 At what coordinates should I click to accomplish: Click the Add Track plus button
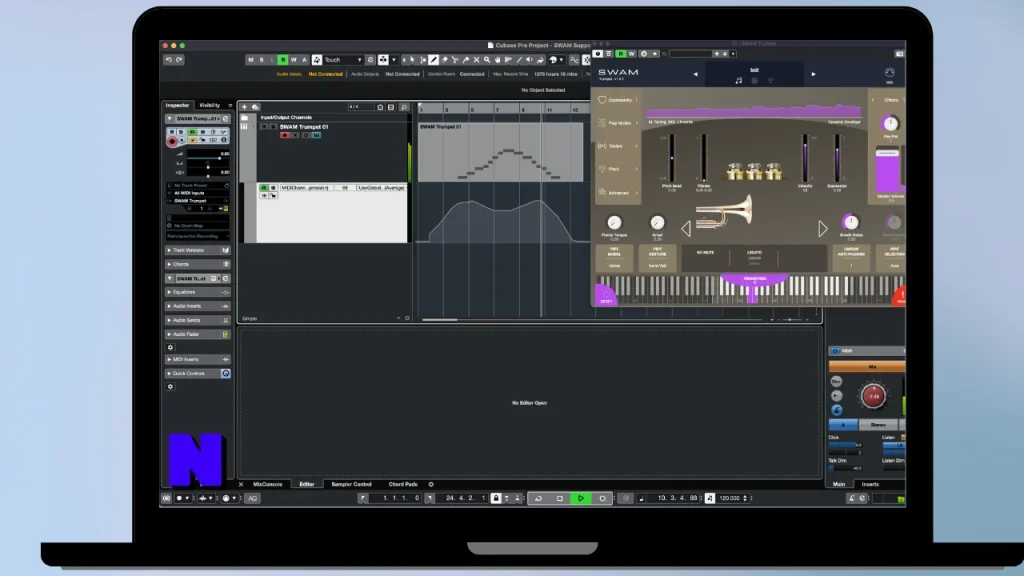[x=244, y=106]
